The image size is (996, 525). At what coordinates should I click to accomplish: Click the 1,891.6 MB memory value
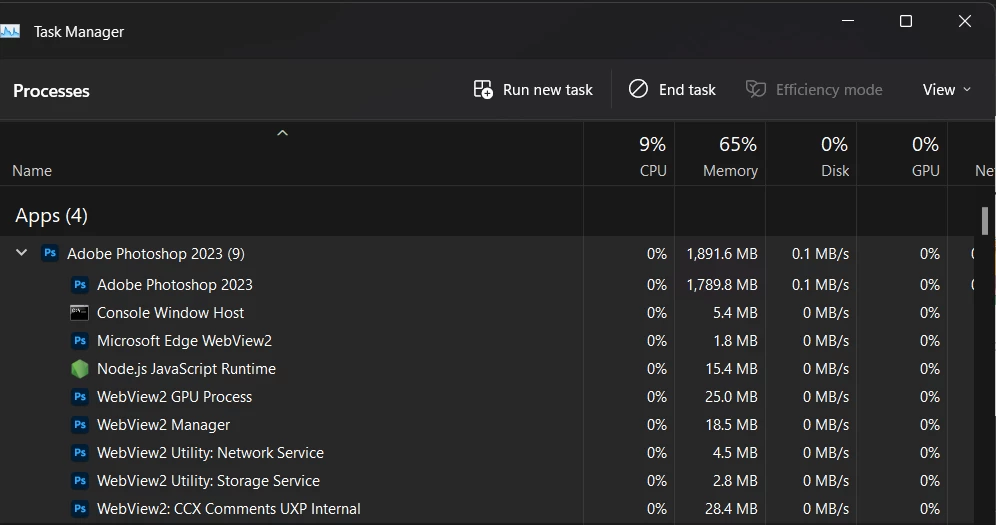tap(722, 254)
